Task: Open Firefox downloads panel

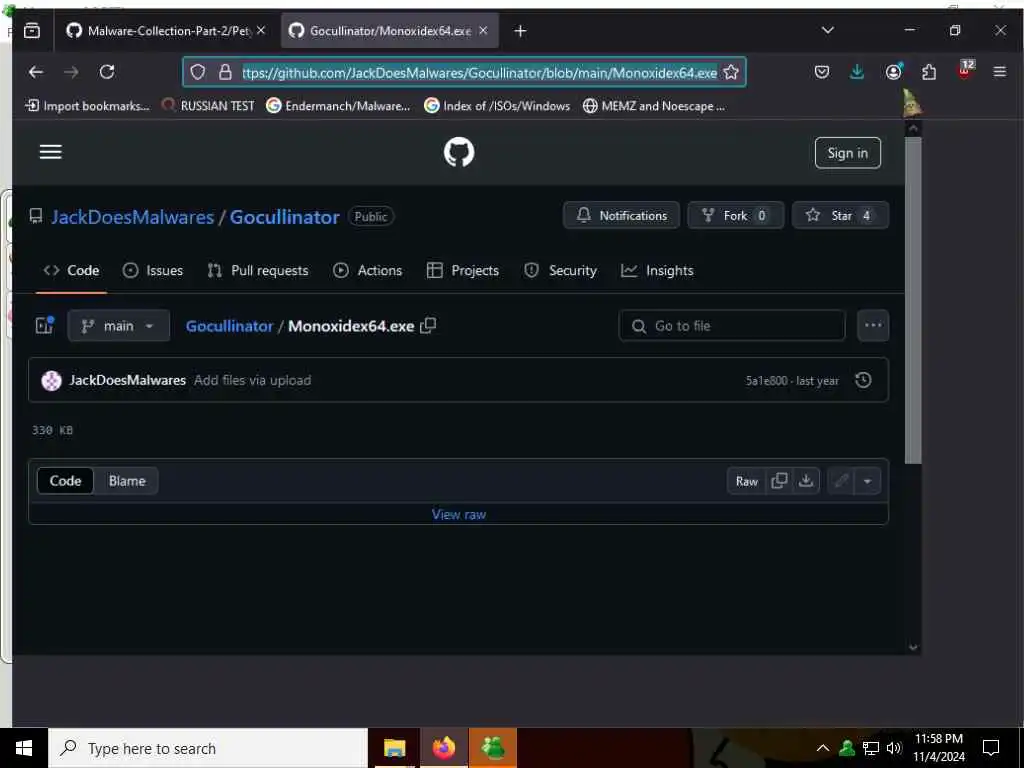Action: point(857,72)
